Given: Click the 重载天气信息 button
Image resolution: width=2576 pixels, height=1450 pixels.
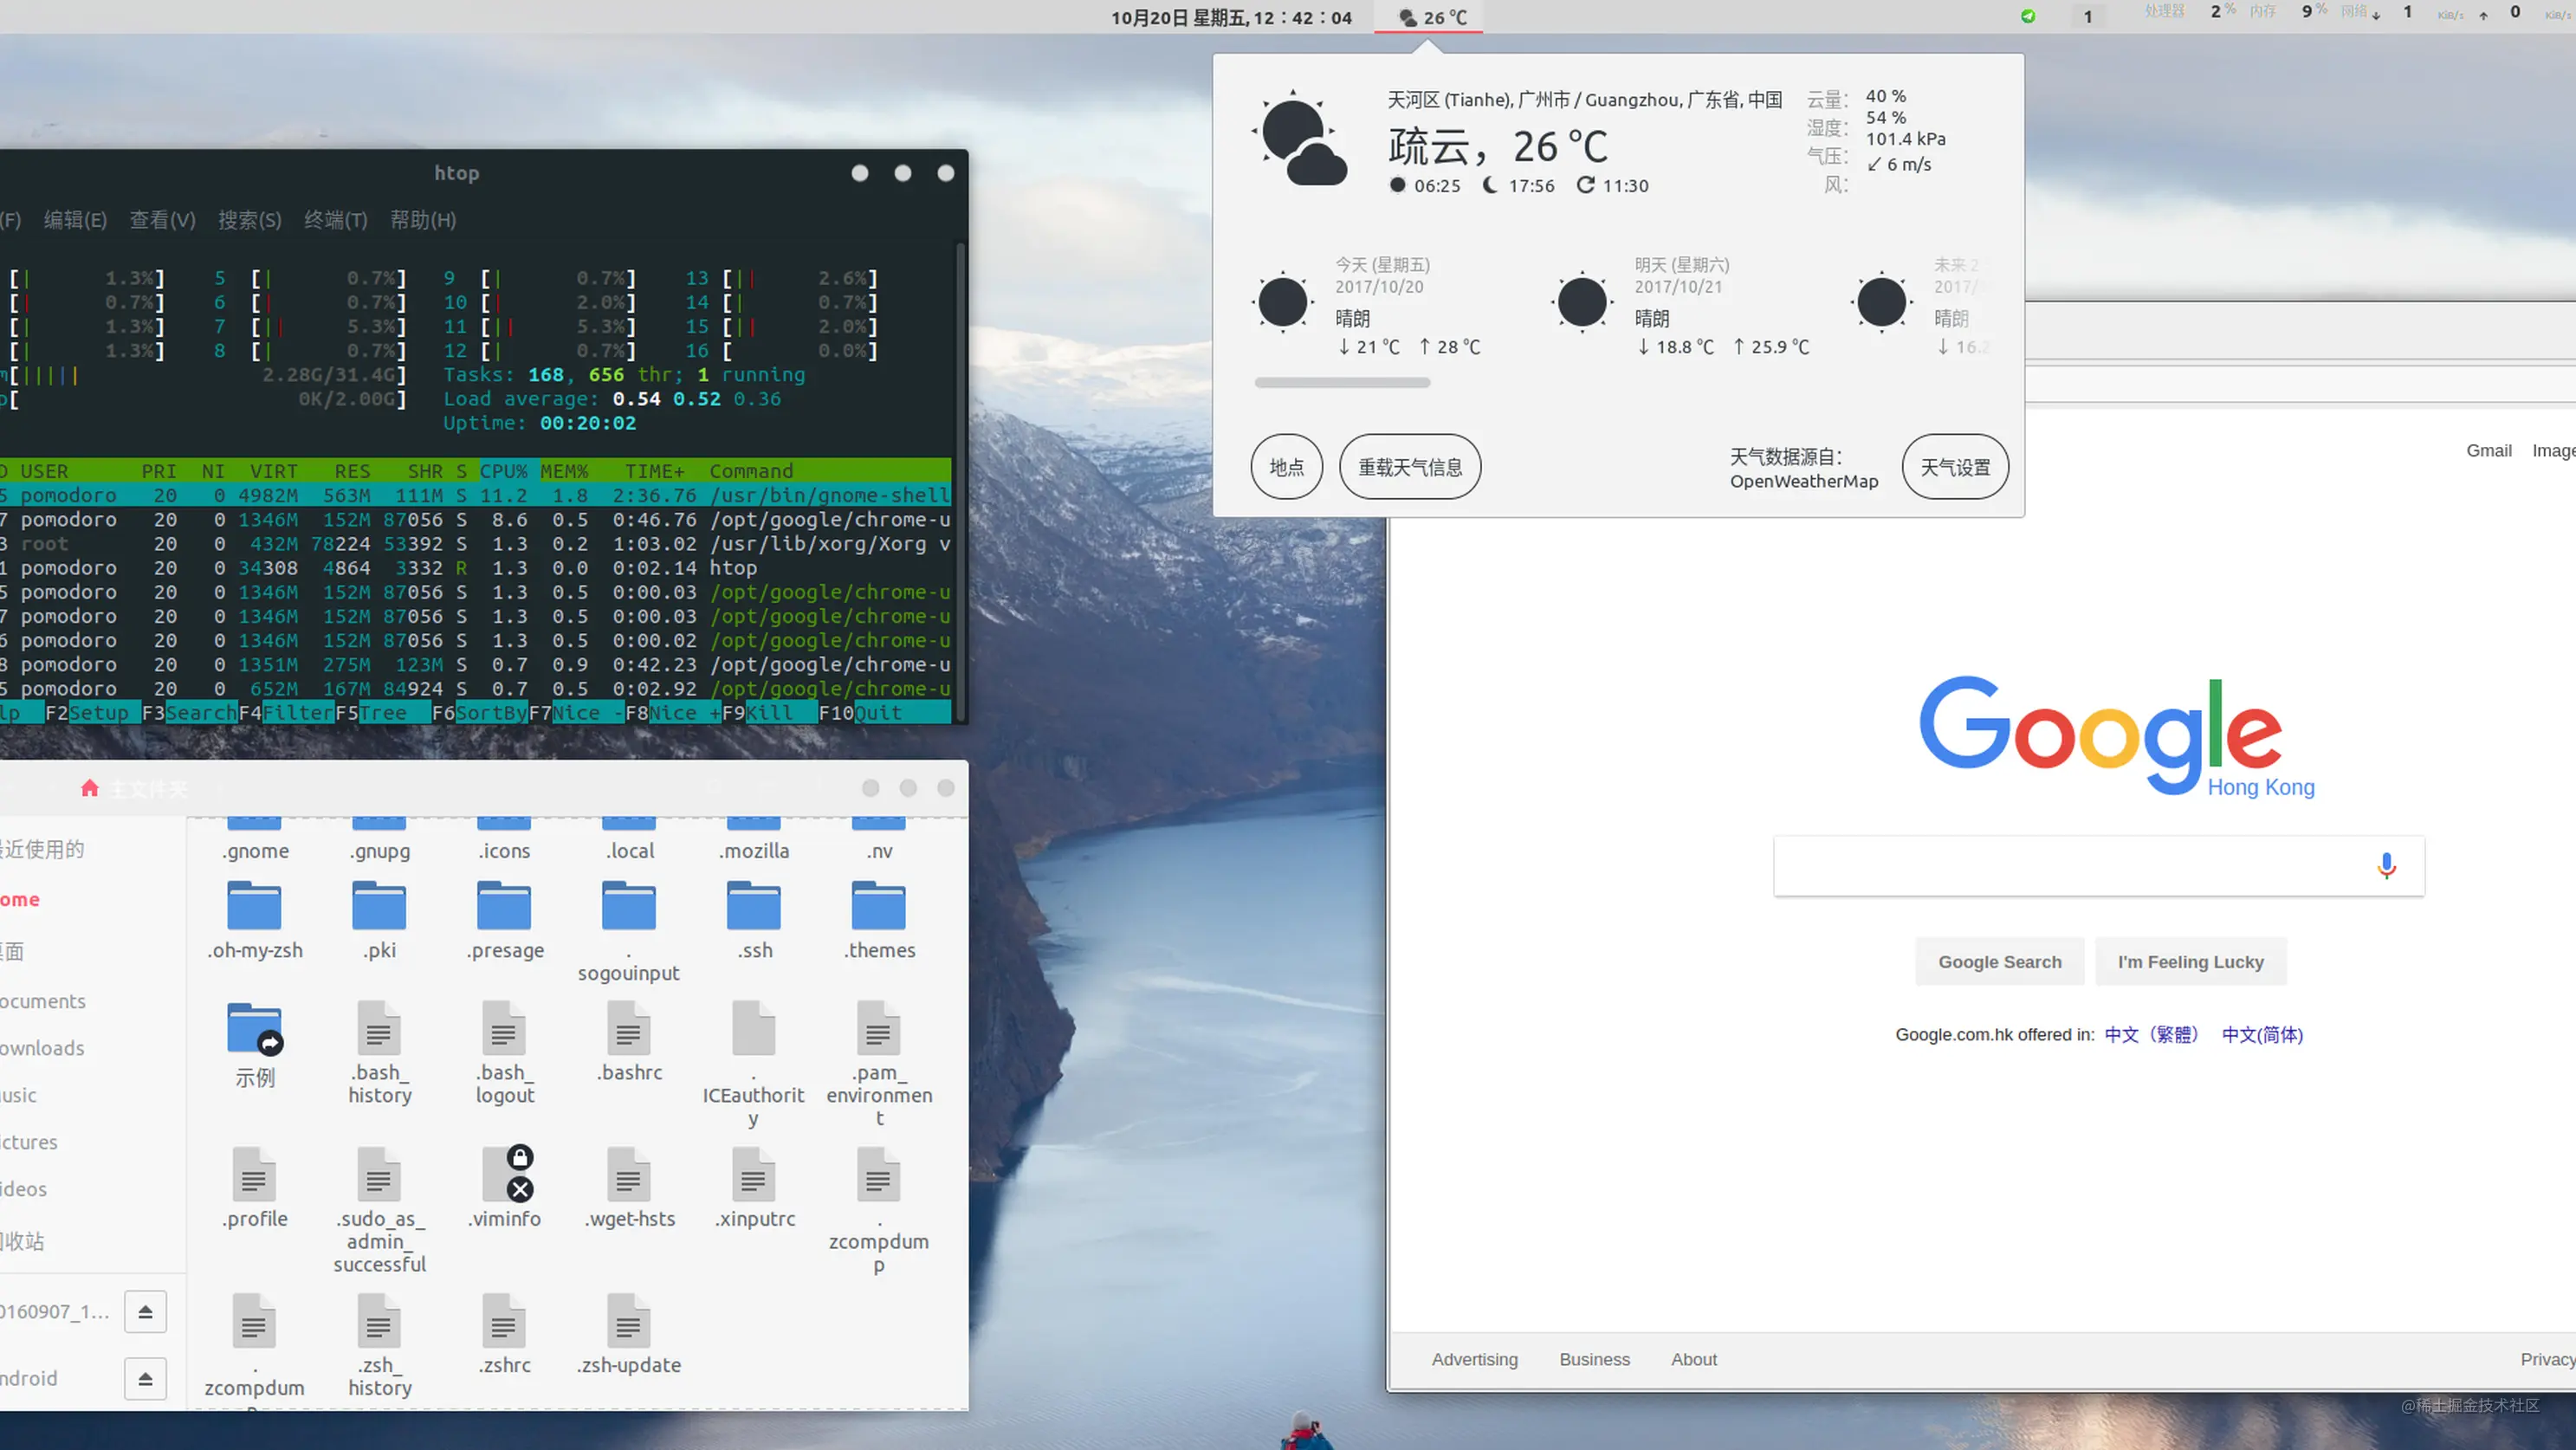Looking at the screenshot, I should coord(1409,467).
